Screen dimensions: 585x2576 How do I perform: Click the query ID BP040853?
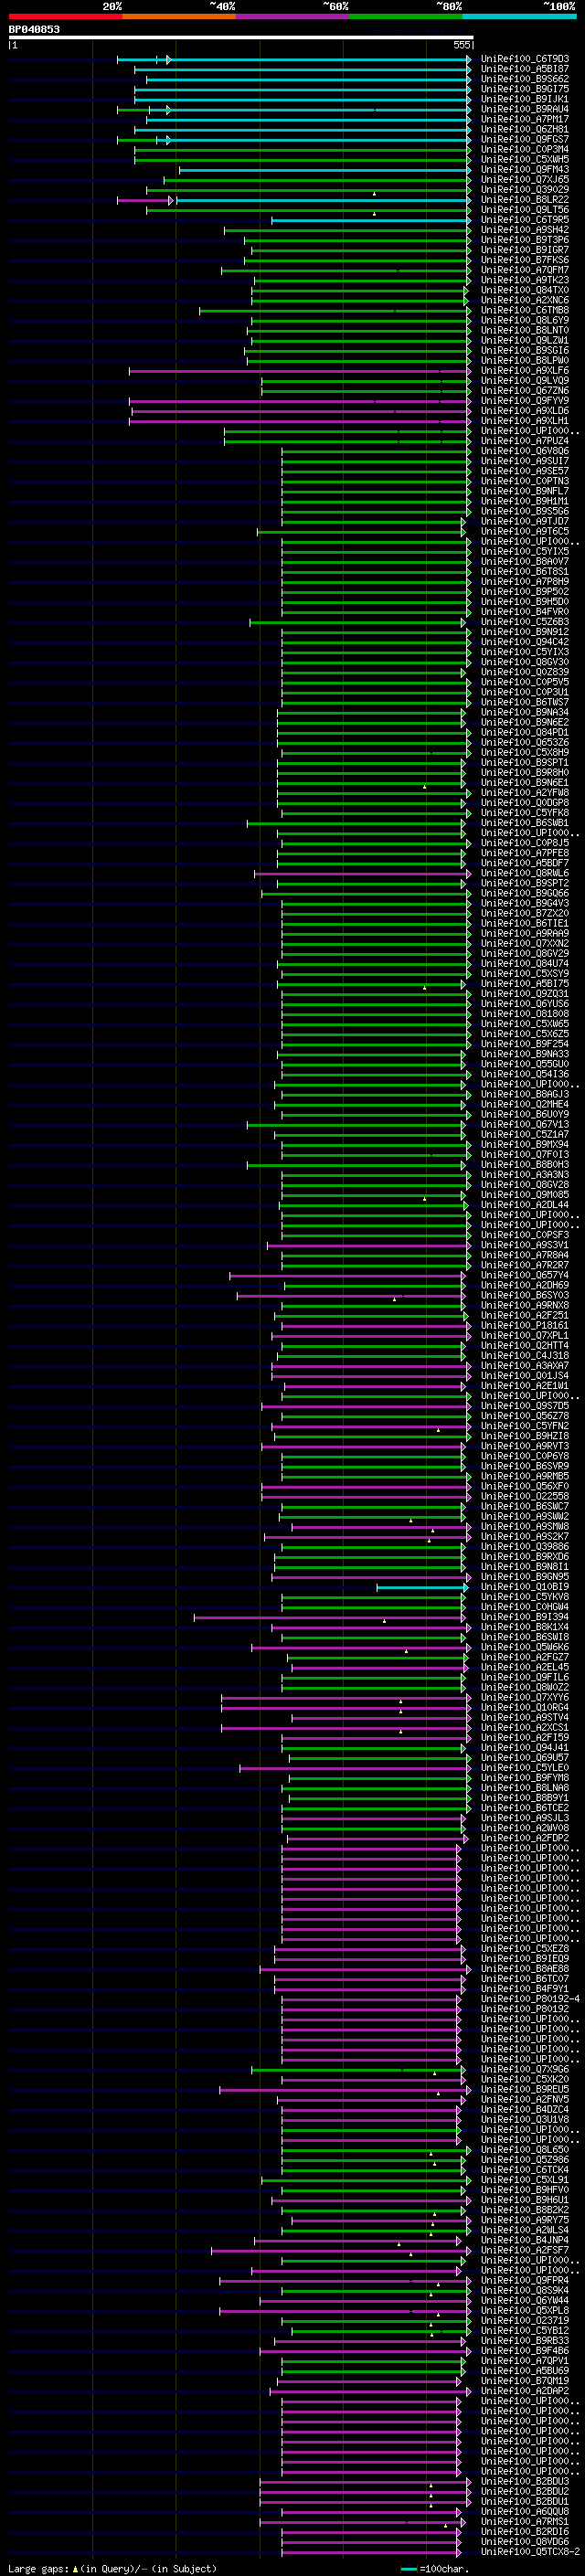34,29
